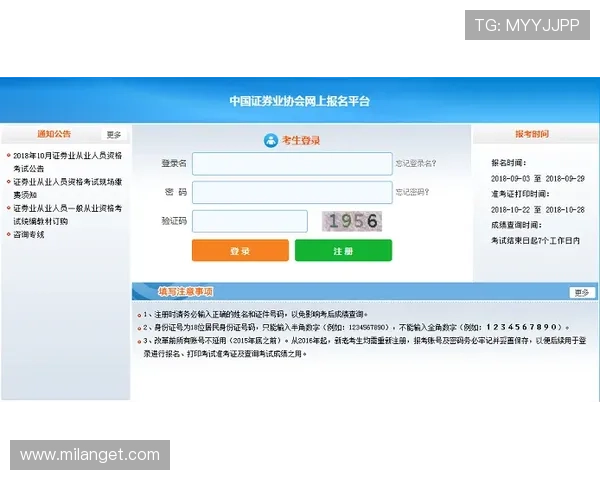
Task: Click the orange 登录 button
Action: coord(240,250)
